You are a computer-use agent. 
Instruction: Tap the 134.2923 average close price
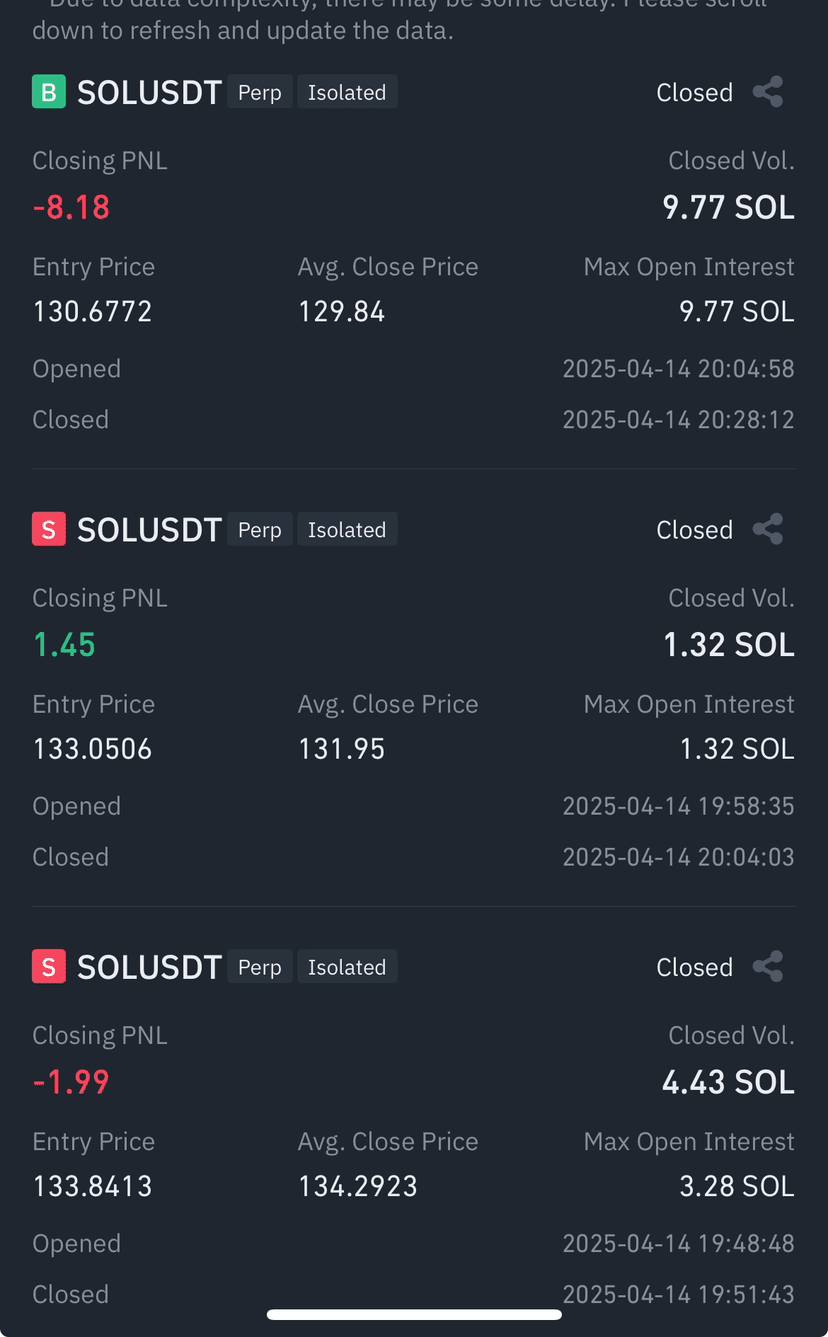(358, 1187)
